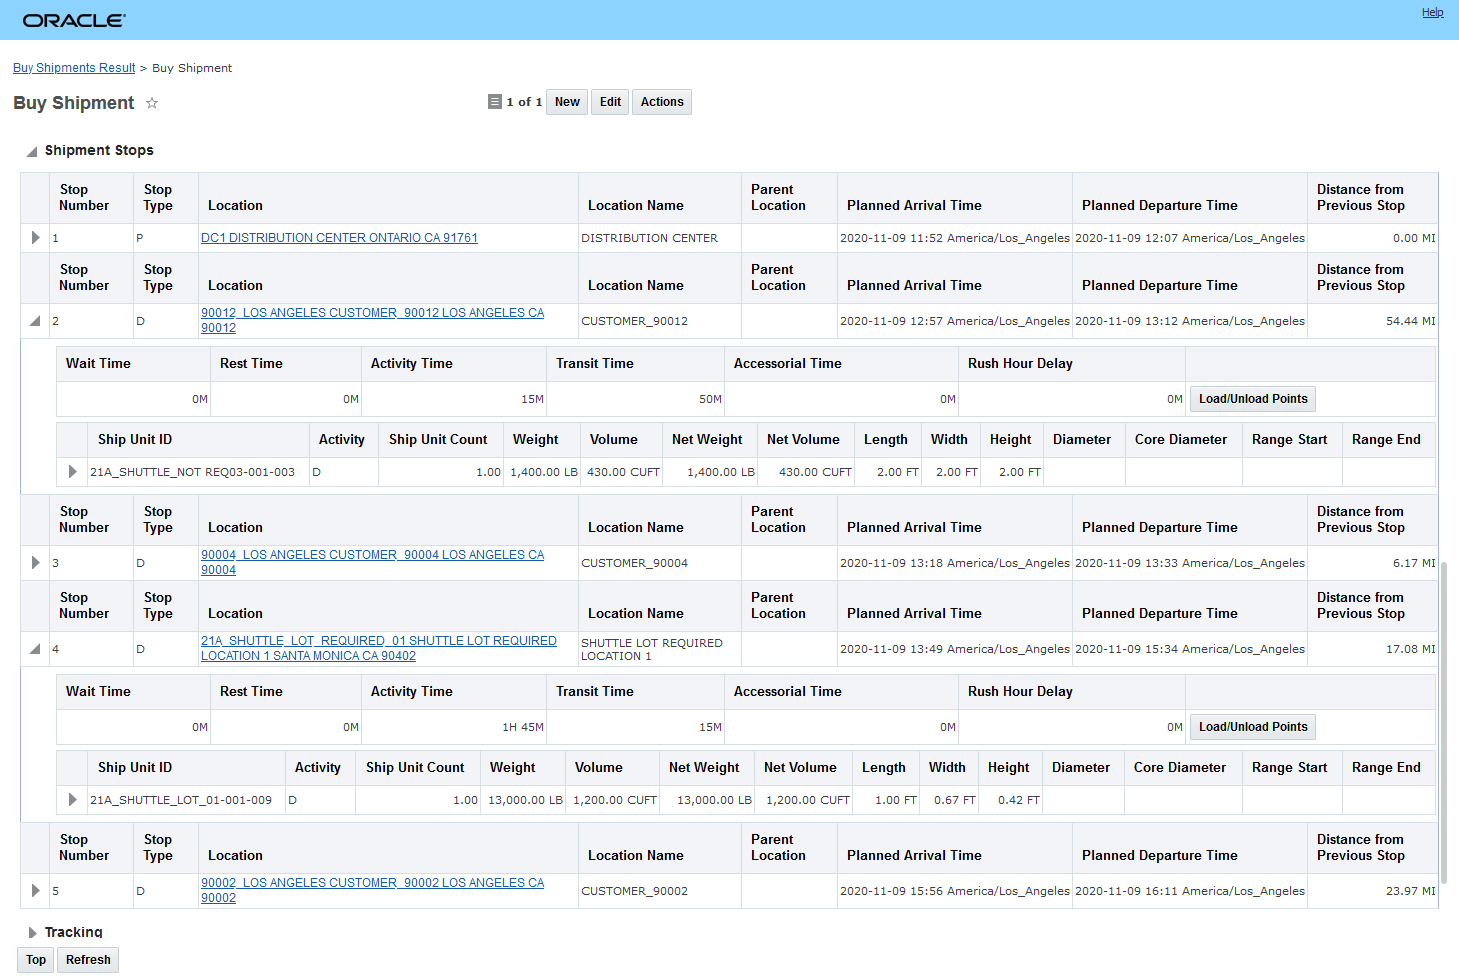Collapse the Shipment Stops section

[32, 151]
